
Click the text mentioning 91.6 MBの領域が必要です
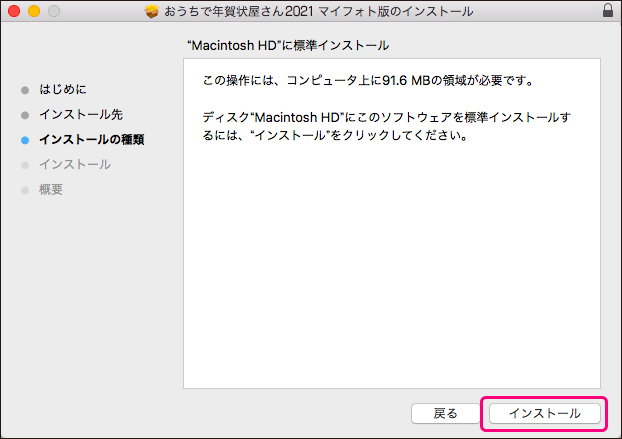coord(368,81)
